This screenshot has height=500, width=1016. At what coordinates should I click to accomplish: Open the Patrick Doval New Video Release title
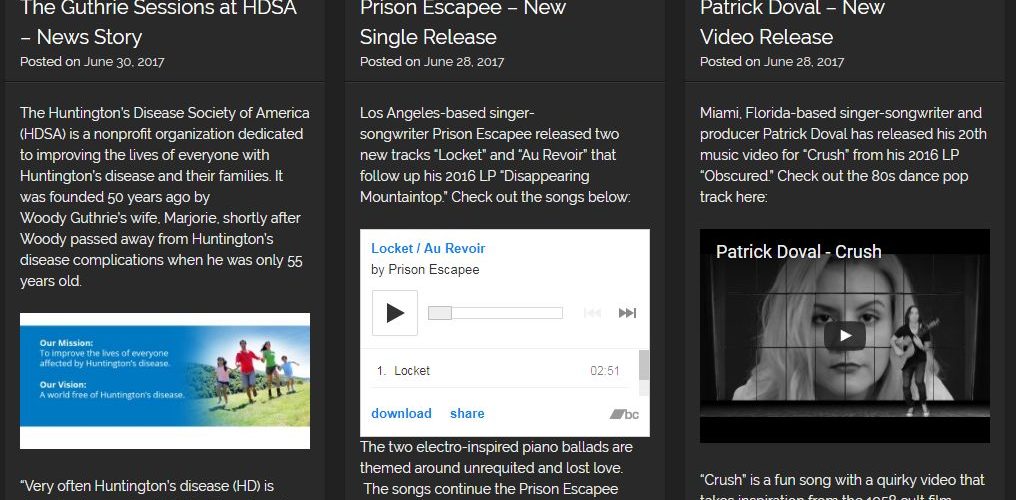(792, 22)
